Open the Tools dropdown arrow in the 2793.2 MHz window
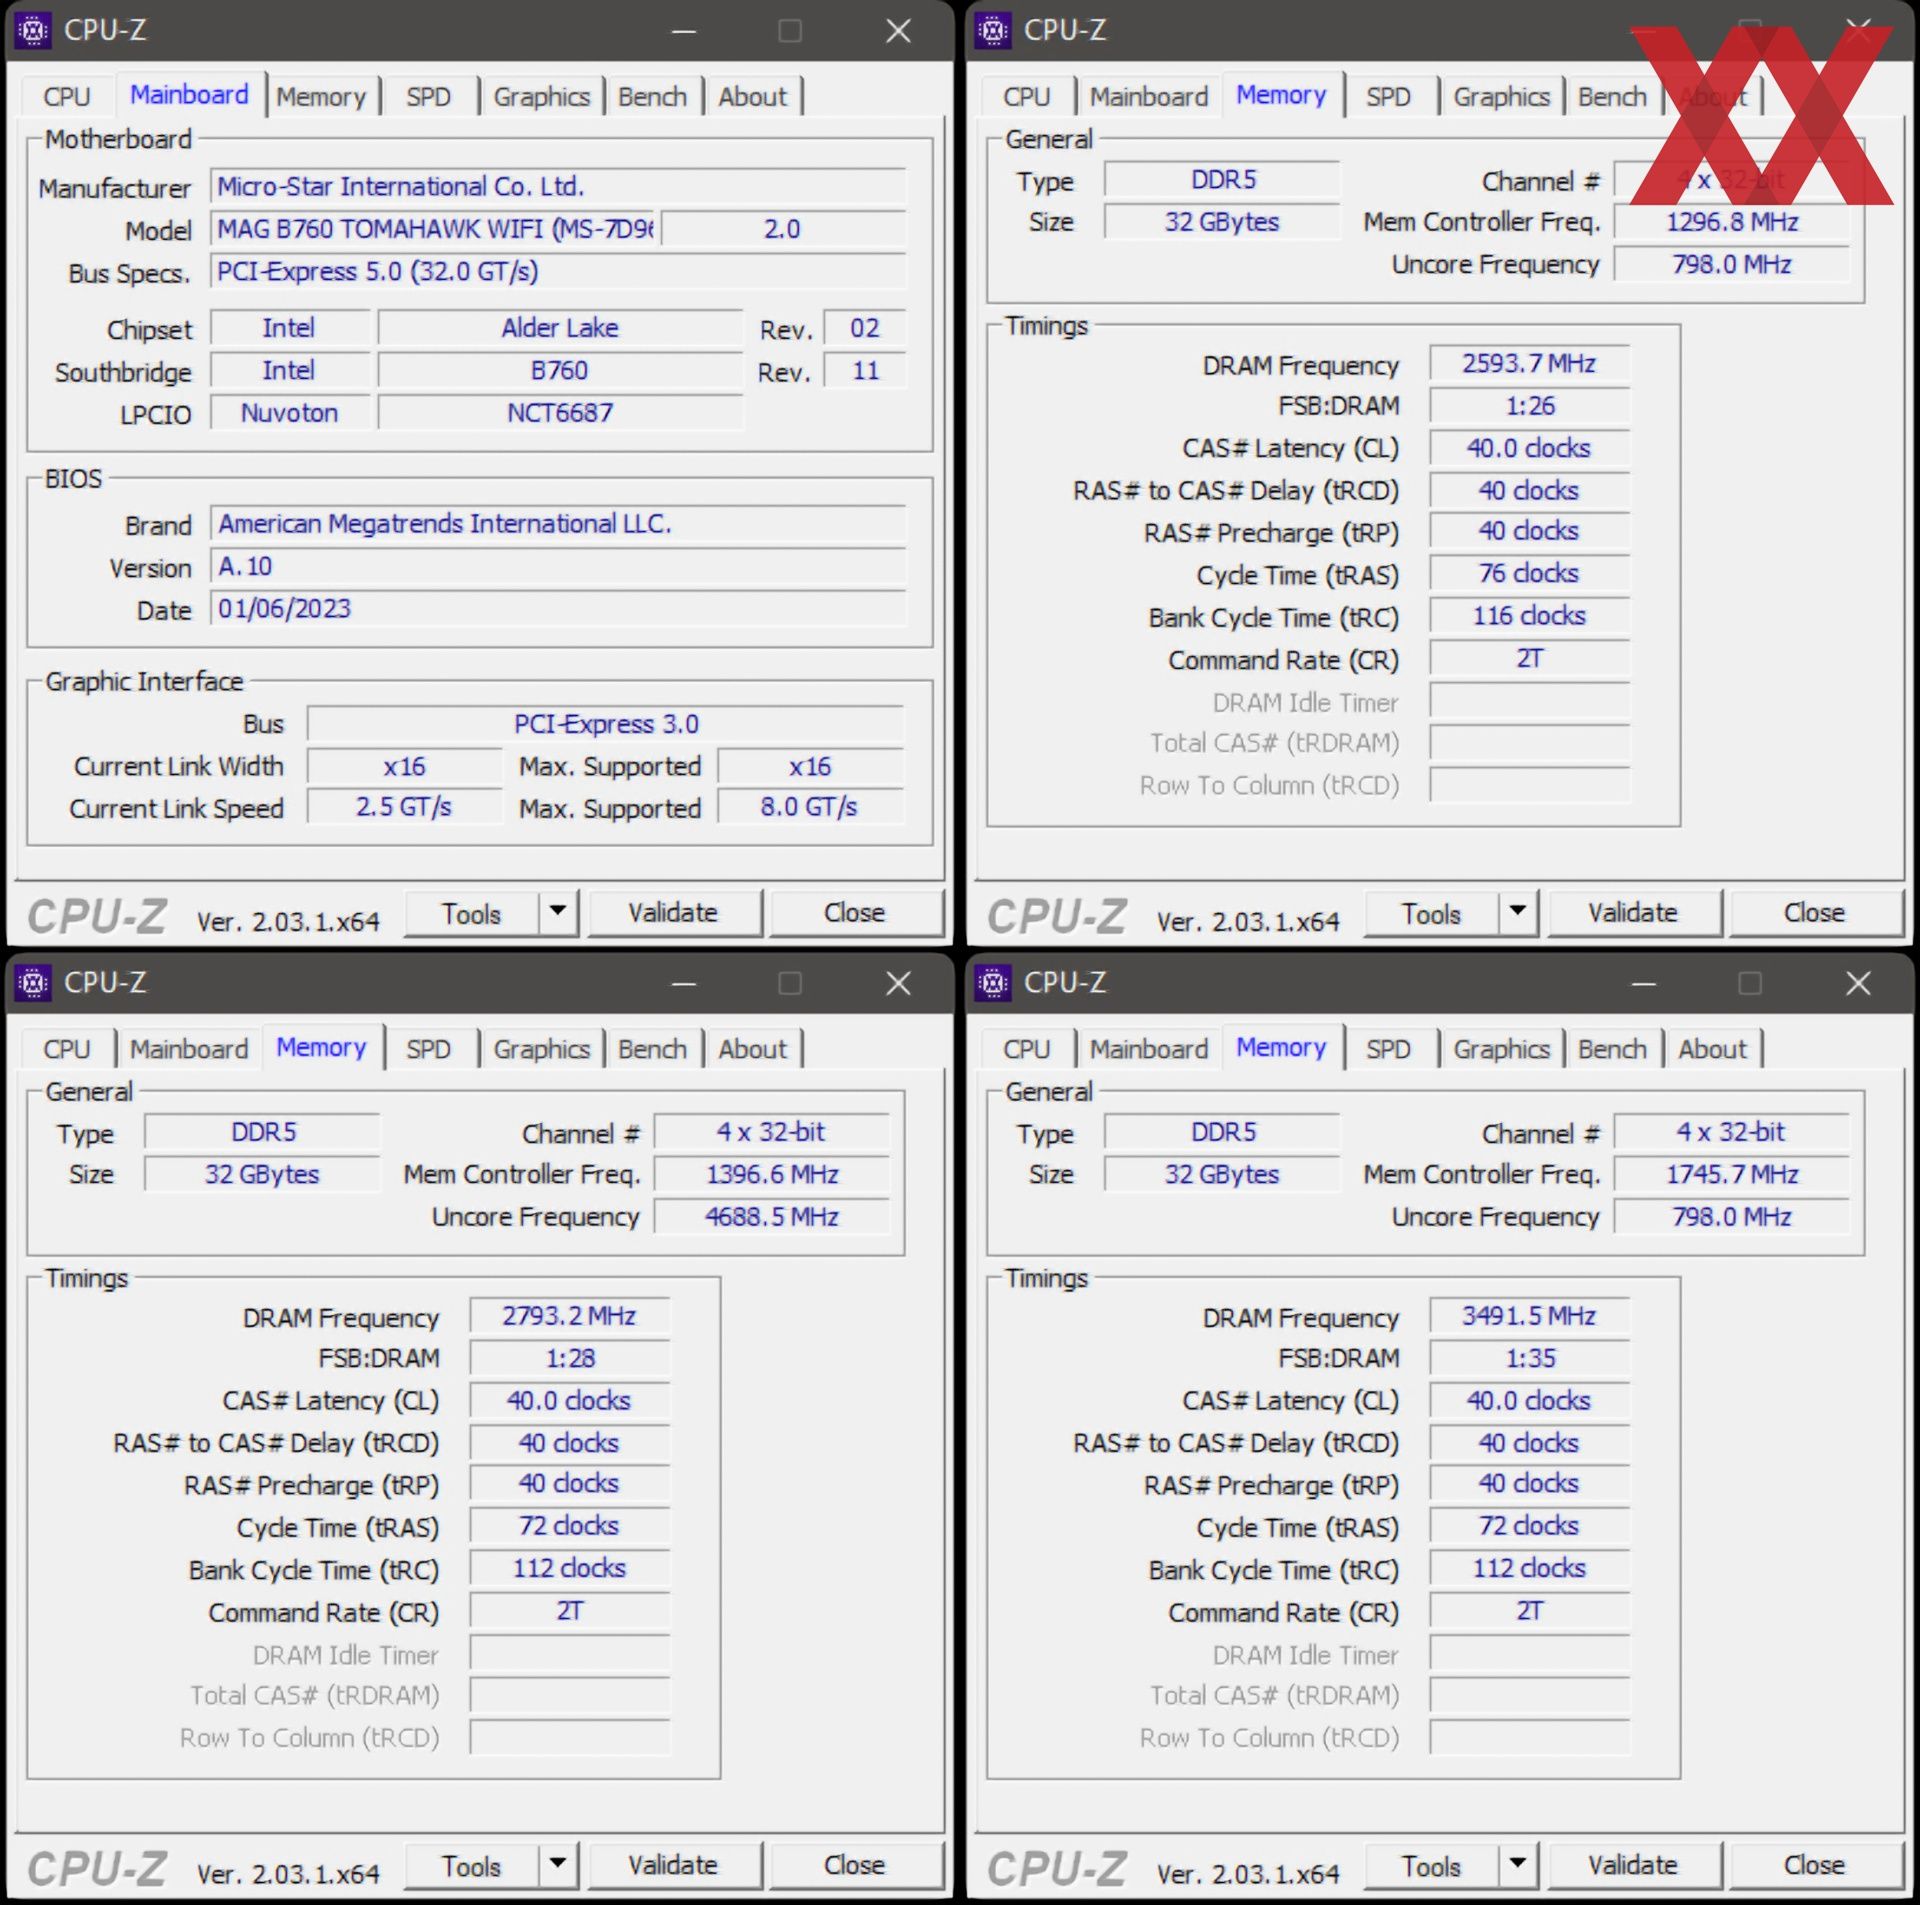 click(x=558, y=1865)
